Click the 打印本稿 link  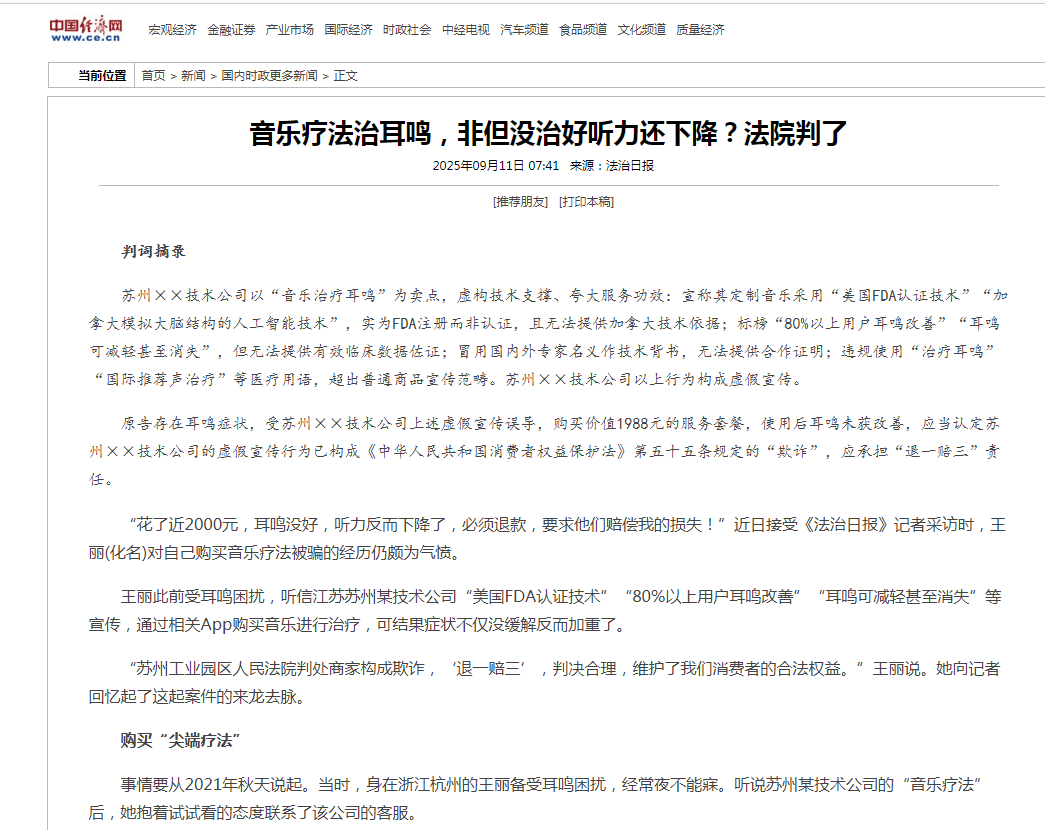(x=586, y=202)
